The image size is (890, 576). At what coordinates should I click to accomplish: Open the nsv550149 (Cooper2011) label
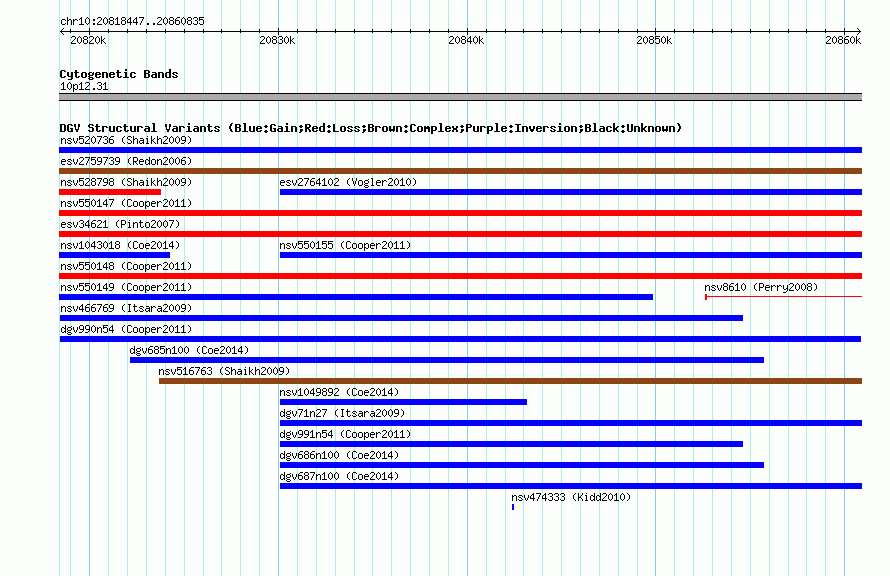point(126,287)
